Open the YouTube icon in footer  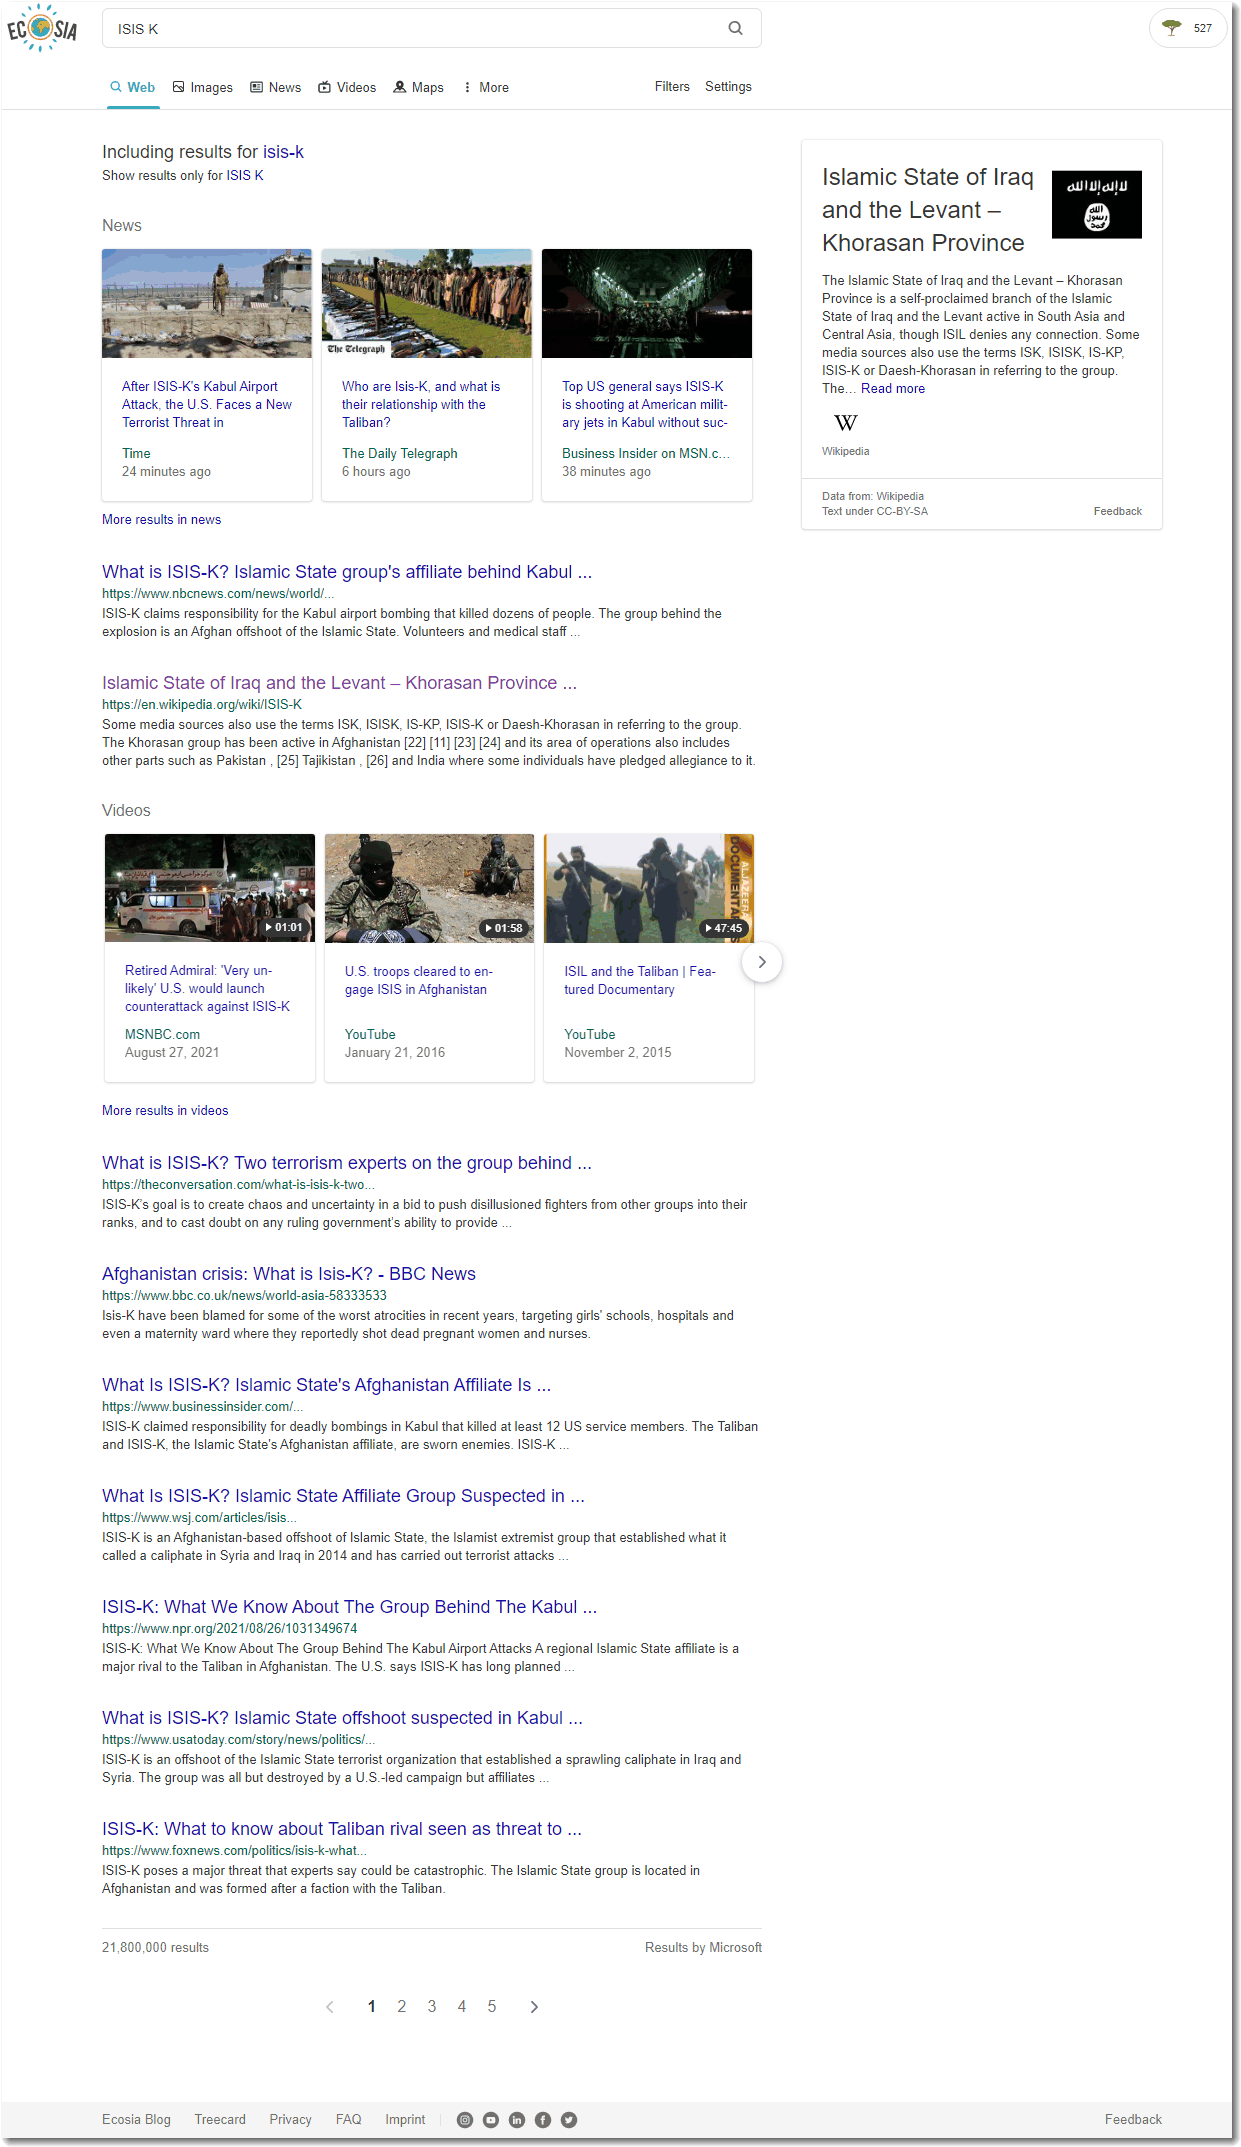tap(491, 2119)
